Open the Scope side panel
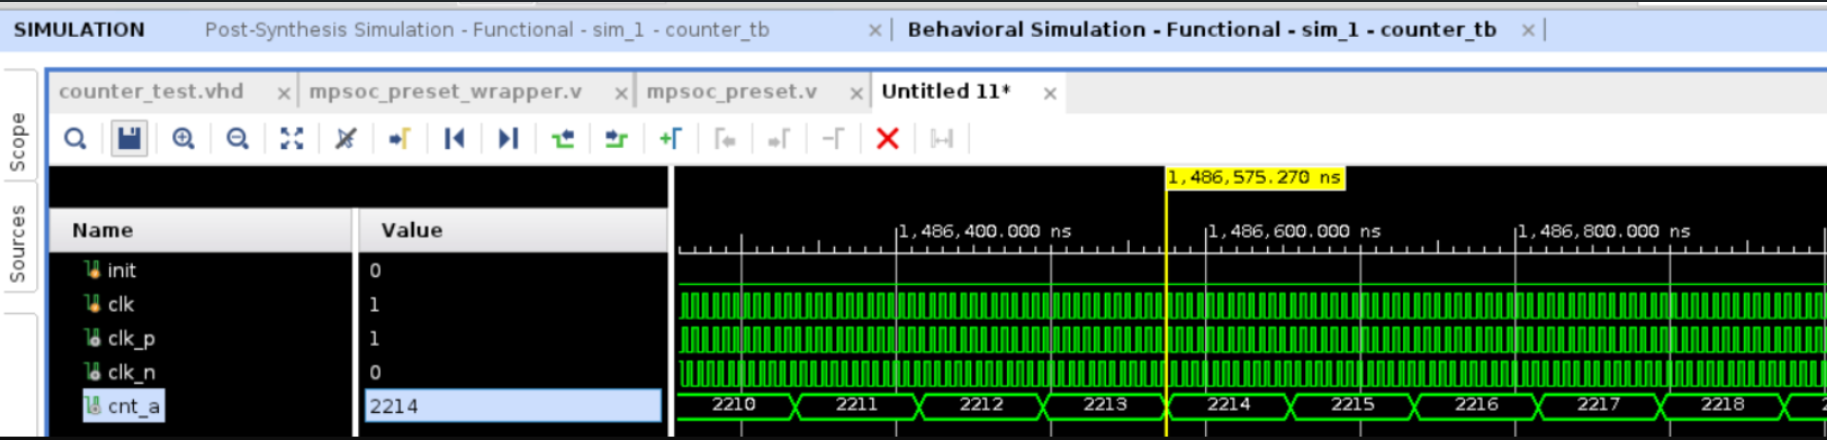The image size is (1827, 440). (x=18, y=141)
